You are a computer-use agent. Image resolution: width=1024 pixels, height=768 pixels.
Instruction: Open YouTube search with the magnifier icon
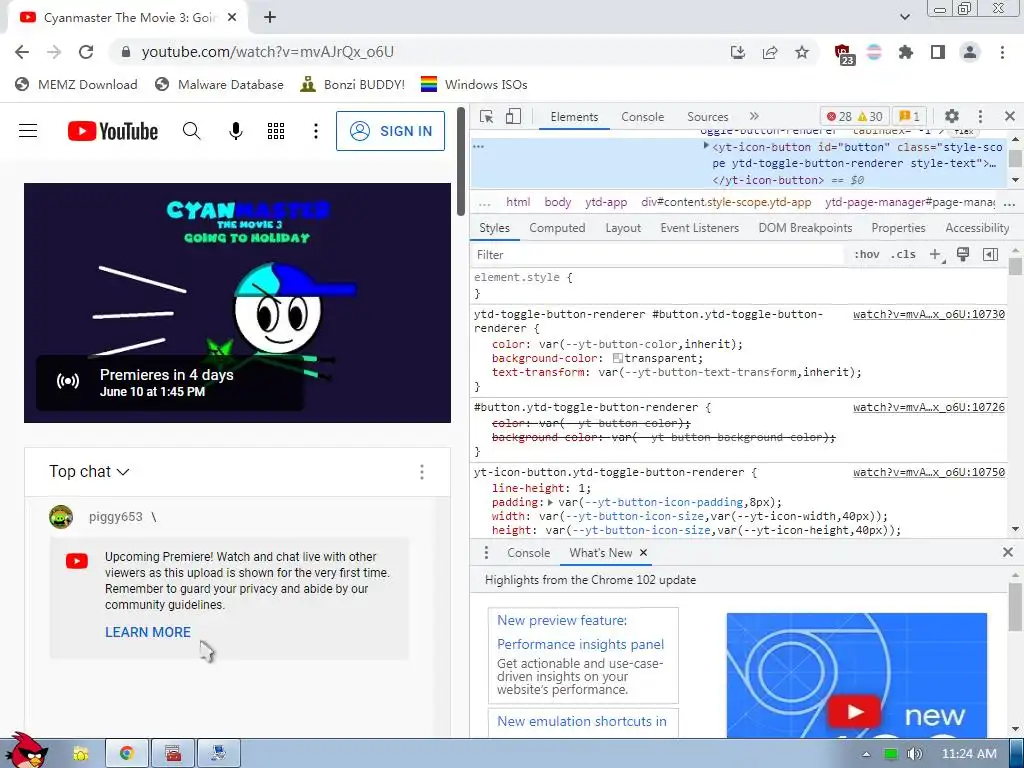click(191, 131)
